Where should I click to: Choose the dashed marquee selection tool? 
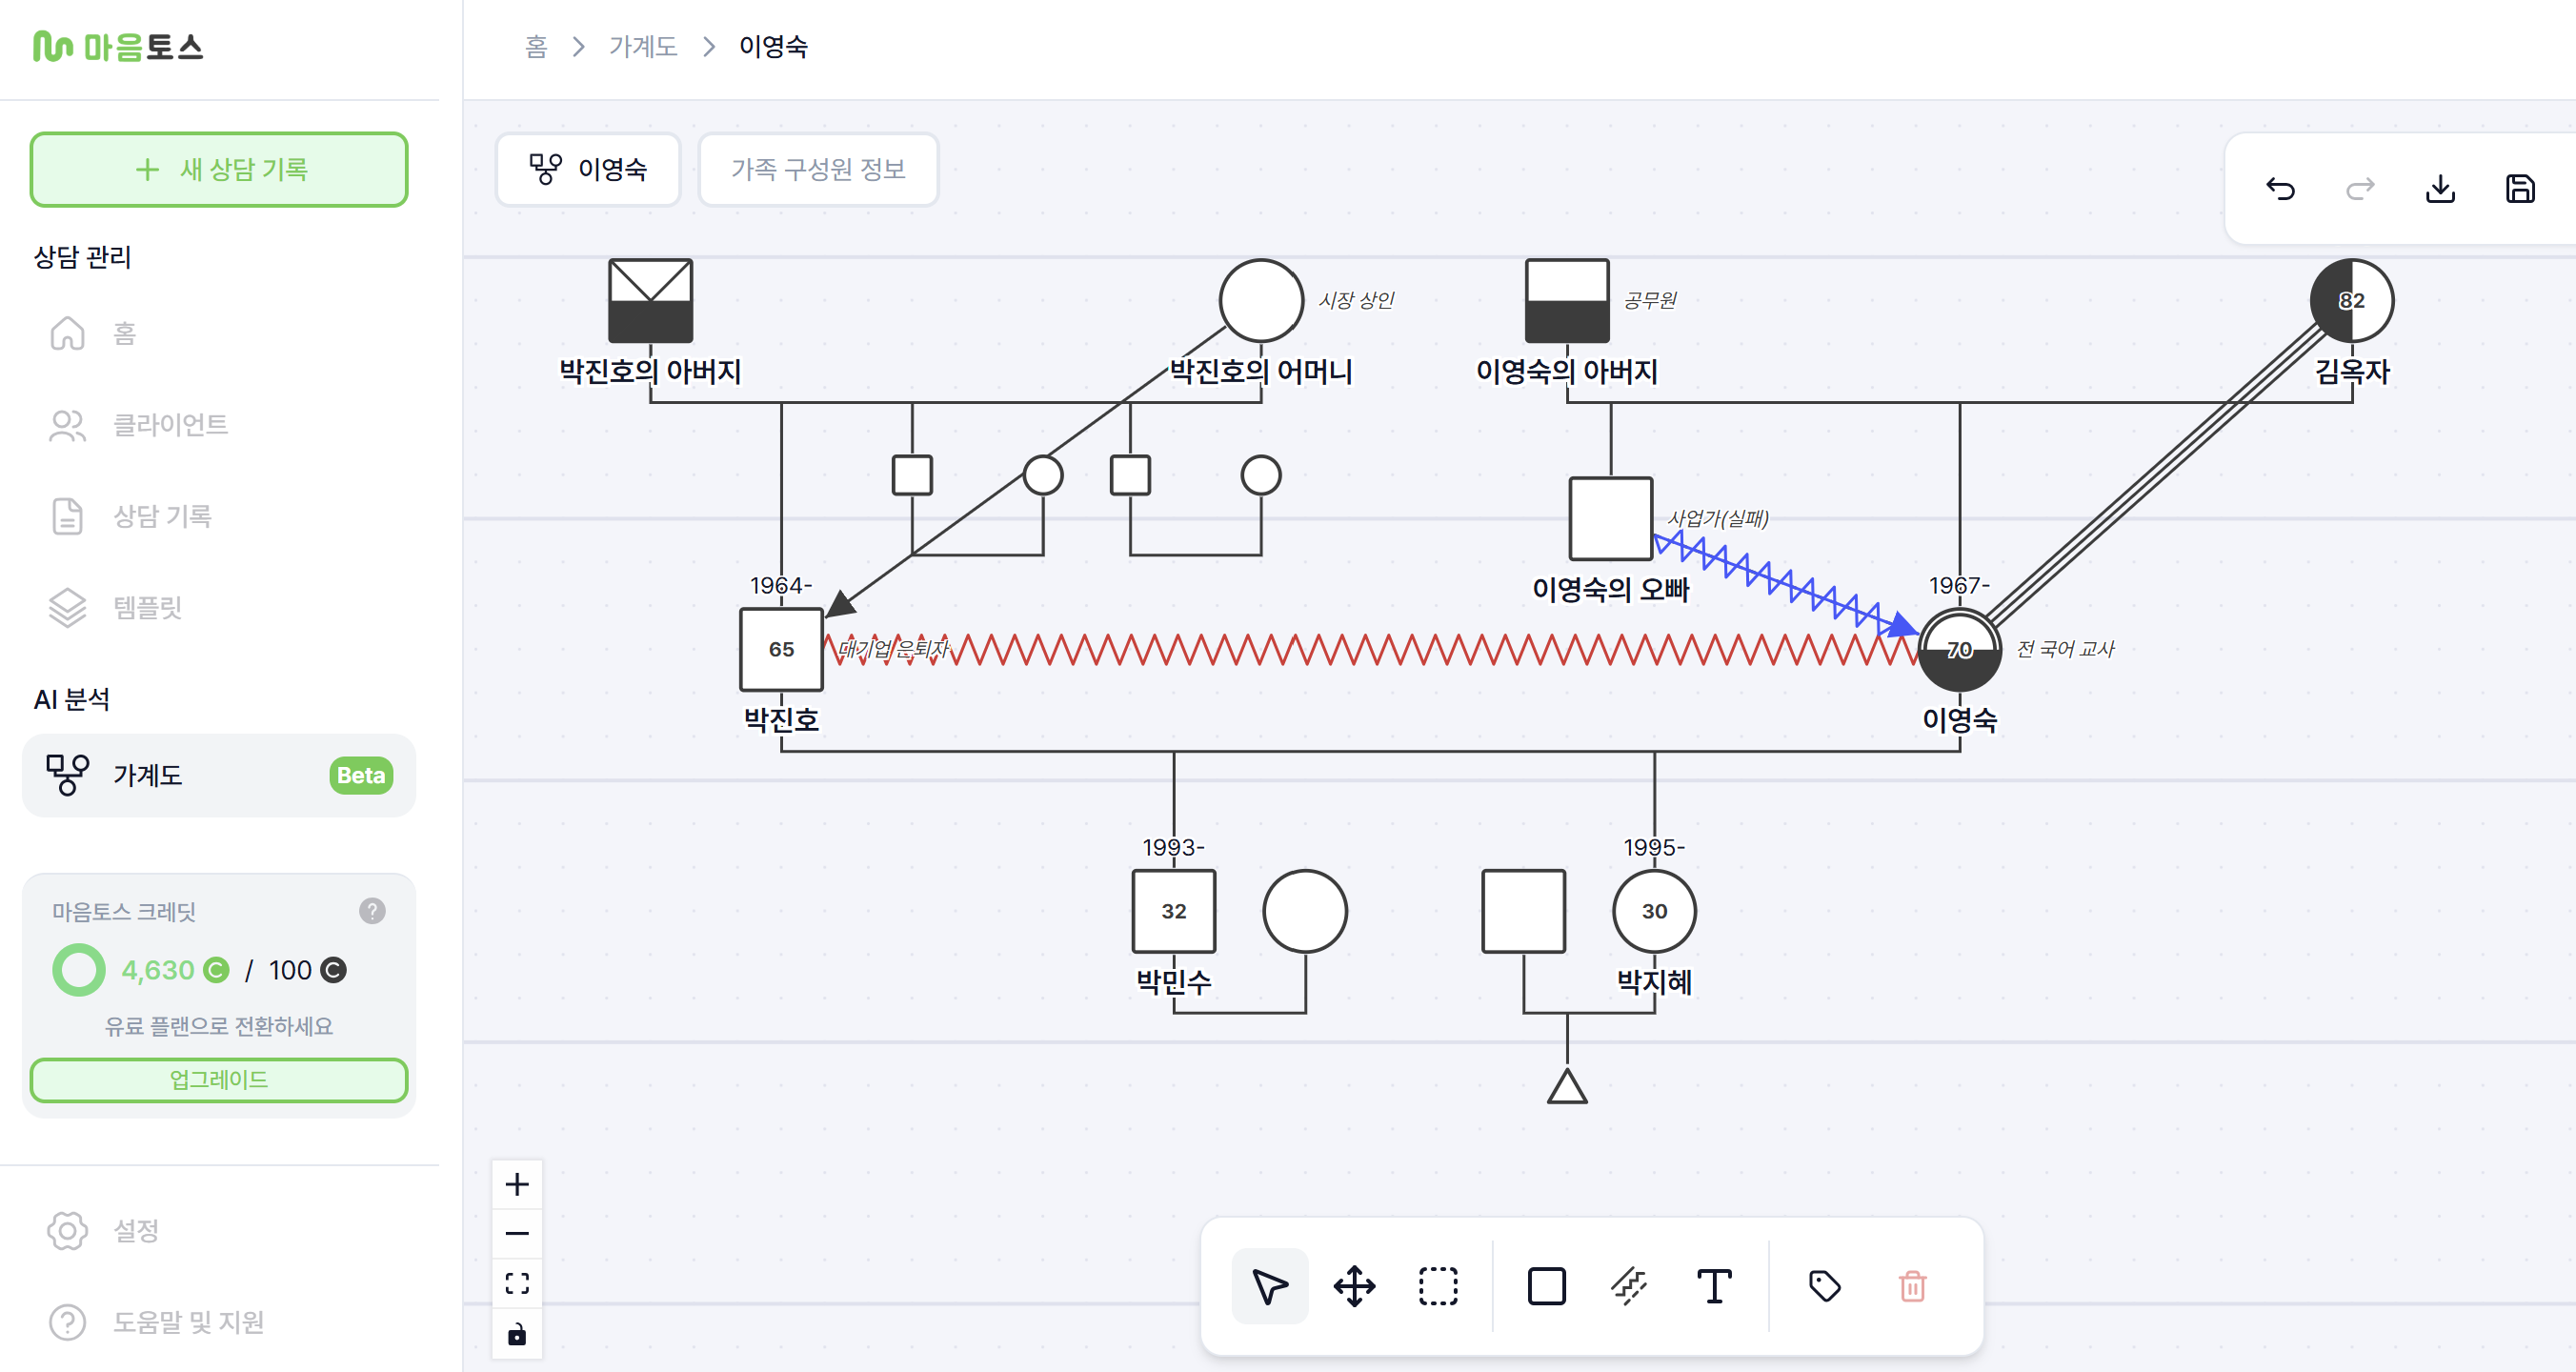coord(1438,1286)
